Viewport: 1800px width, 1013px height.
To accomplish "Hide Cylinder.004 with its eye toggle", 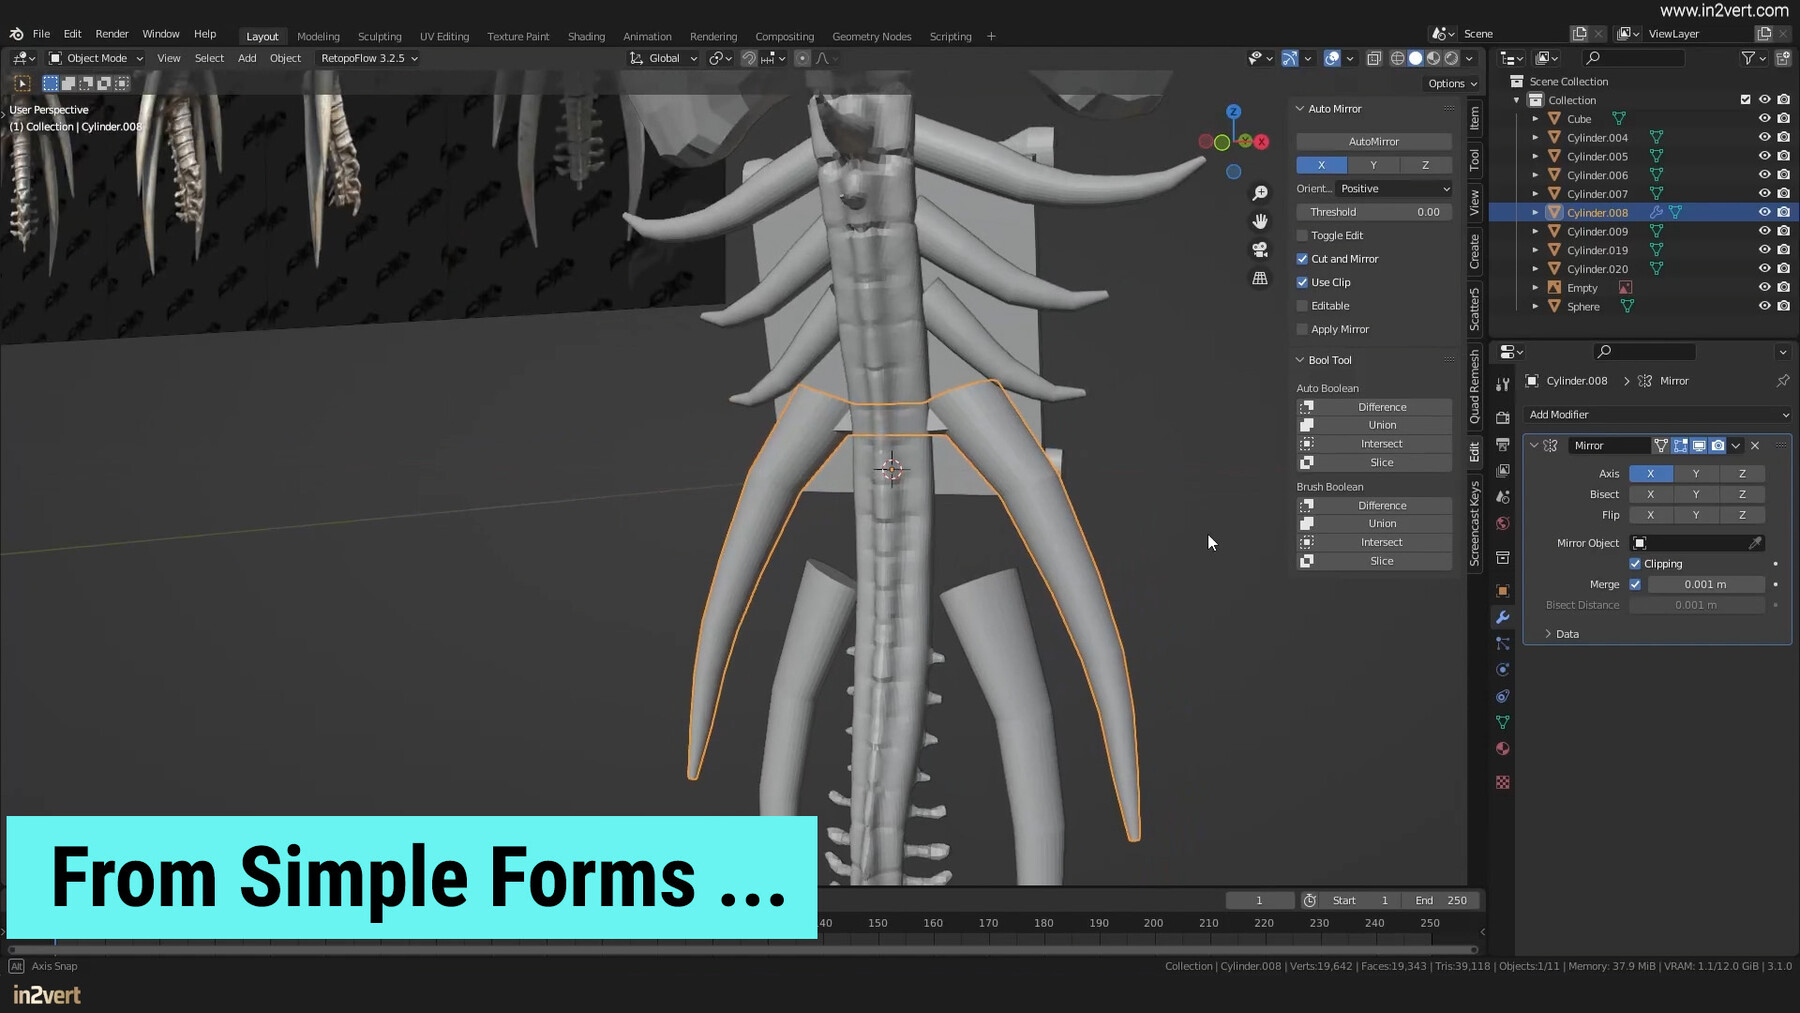I will tap(1766, 137).
